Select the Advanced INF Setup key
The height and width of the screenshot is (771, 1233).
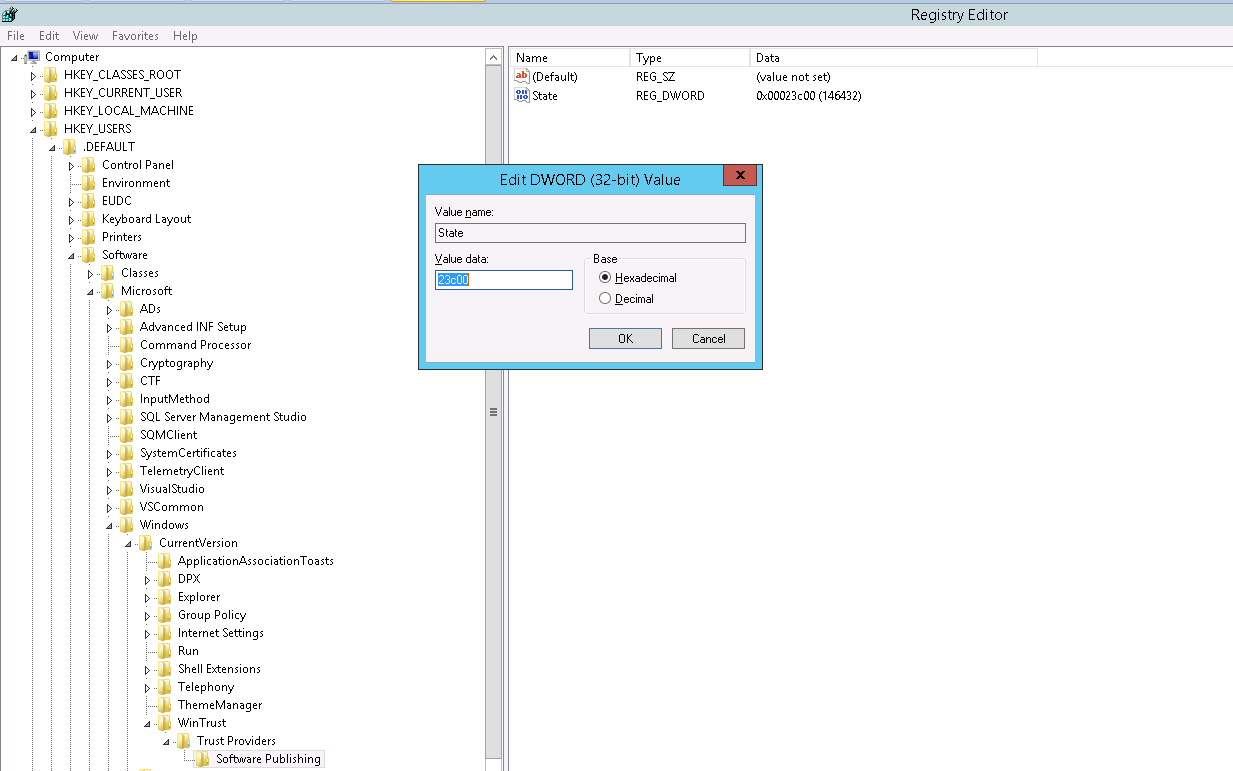tap(193, 327)
